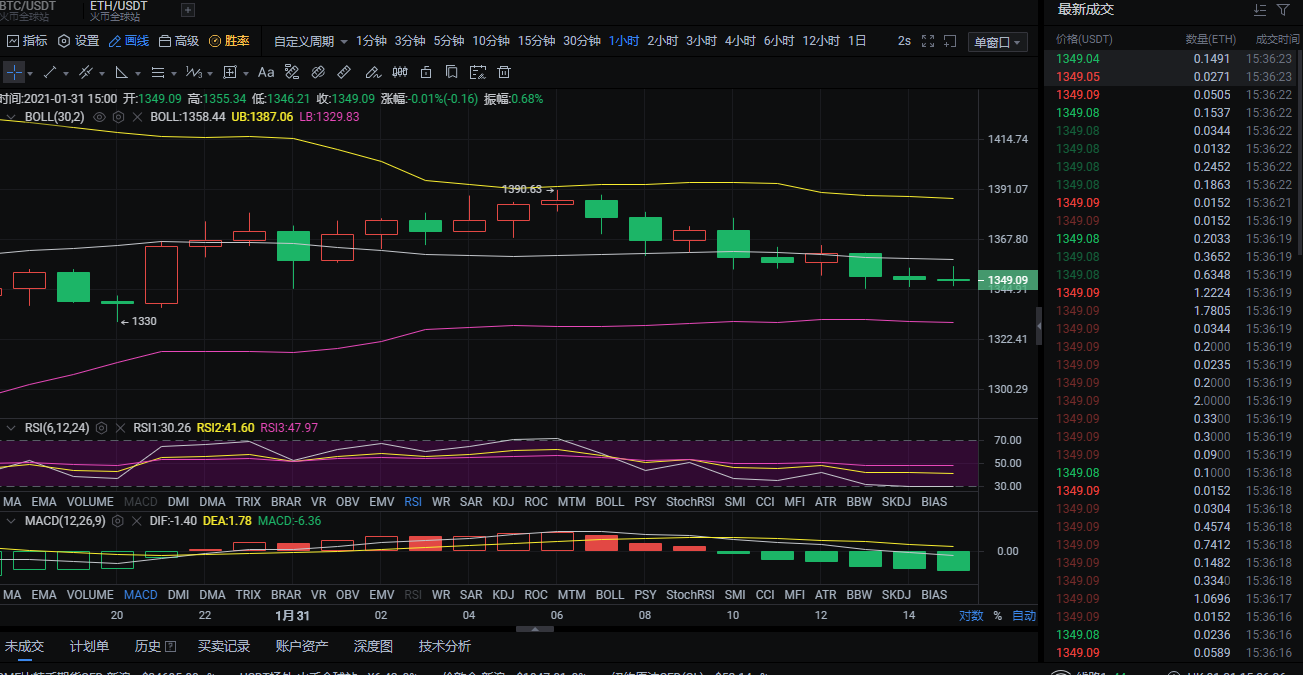The image size is (1303, 675).
Task: Select the crosshair cursor drawing tool
Action: pos(13,72)
